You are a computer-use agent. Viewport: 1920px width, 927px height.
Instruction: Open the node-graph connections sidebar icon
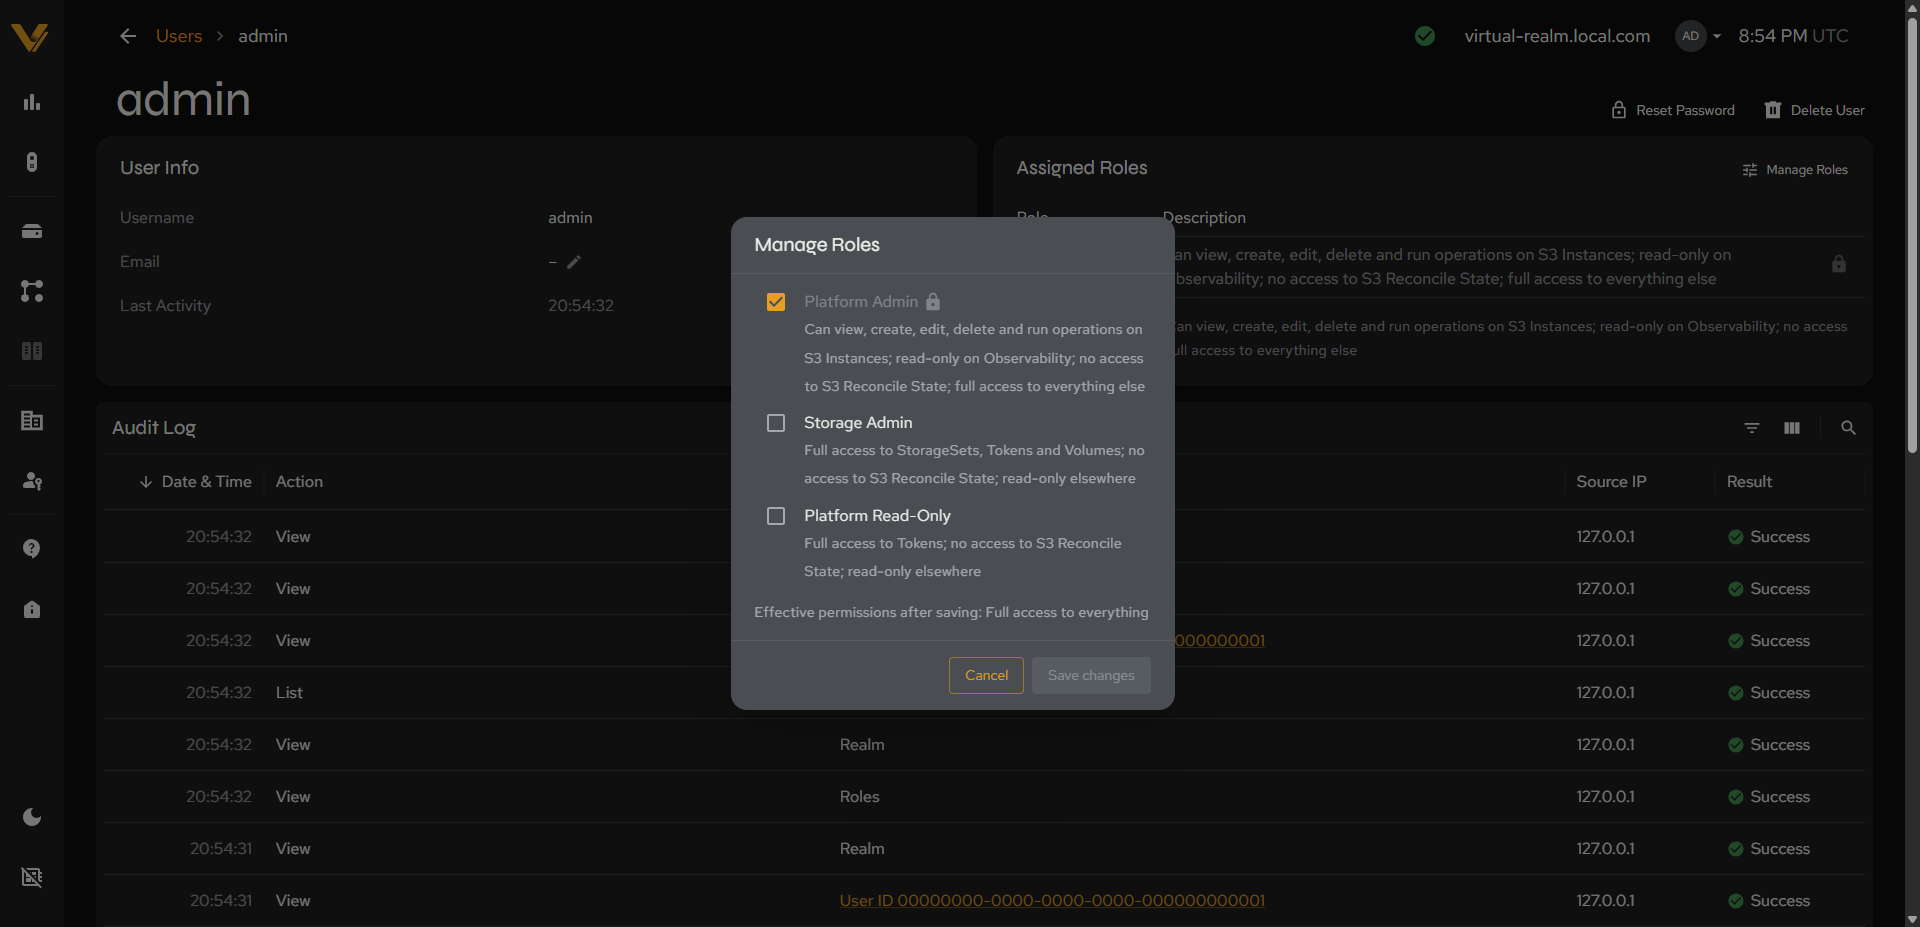click(32, 291)
